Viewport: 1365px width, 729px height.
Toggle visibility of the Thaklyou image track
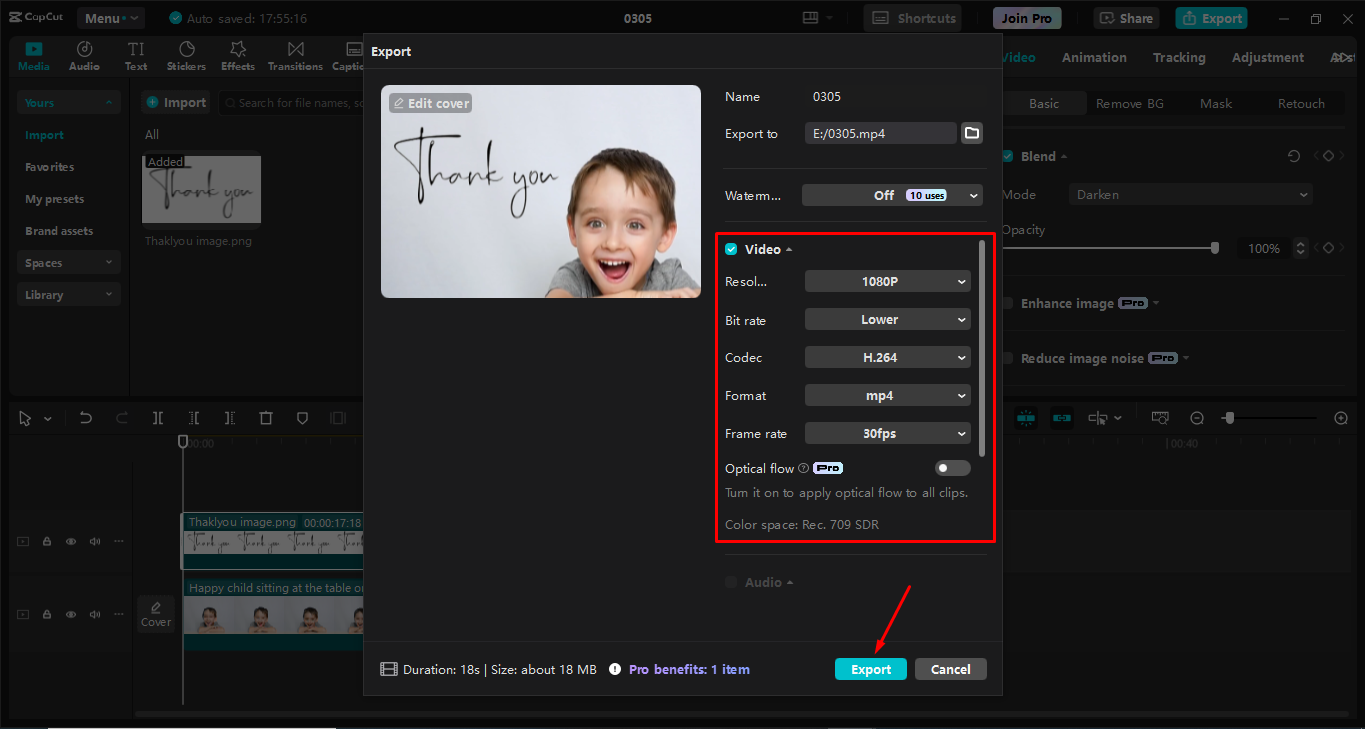point(70,541)
